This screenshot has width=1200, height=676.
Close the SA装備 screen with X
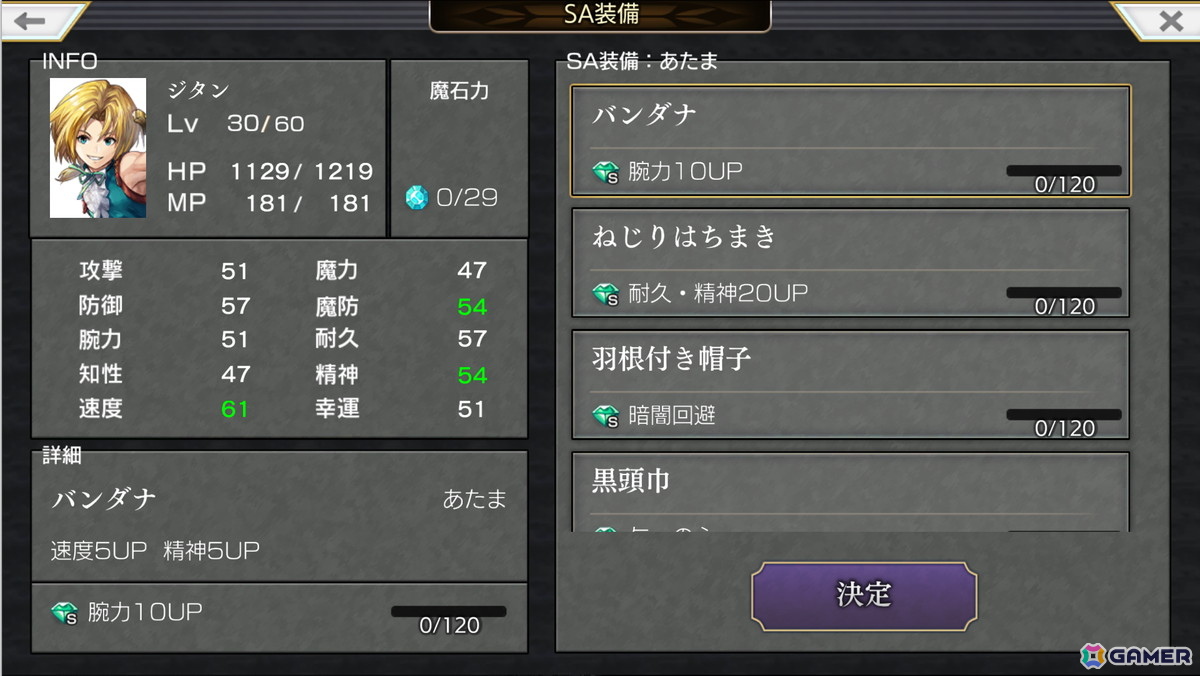(1165, 20)
